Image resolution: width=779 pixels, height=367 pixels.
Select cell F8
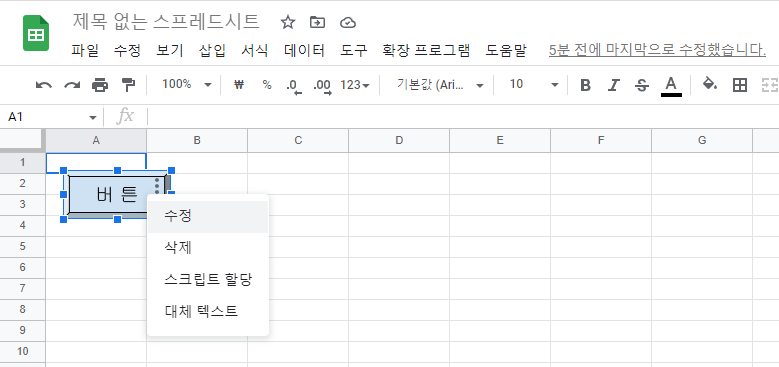click(x=601, y=310)
